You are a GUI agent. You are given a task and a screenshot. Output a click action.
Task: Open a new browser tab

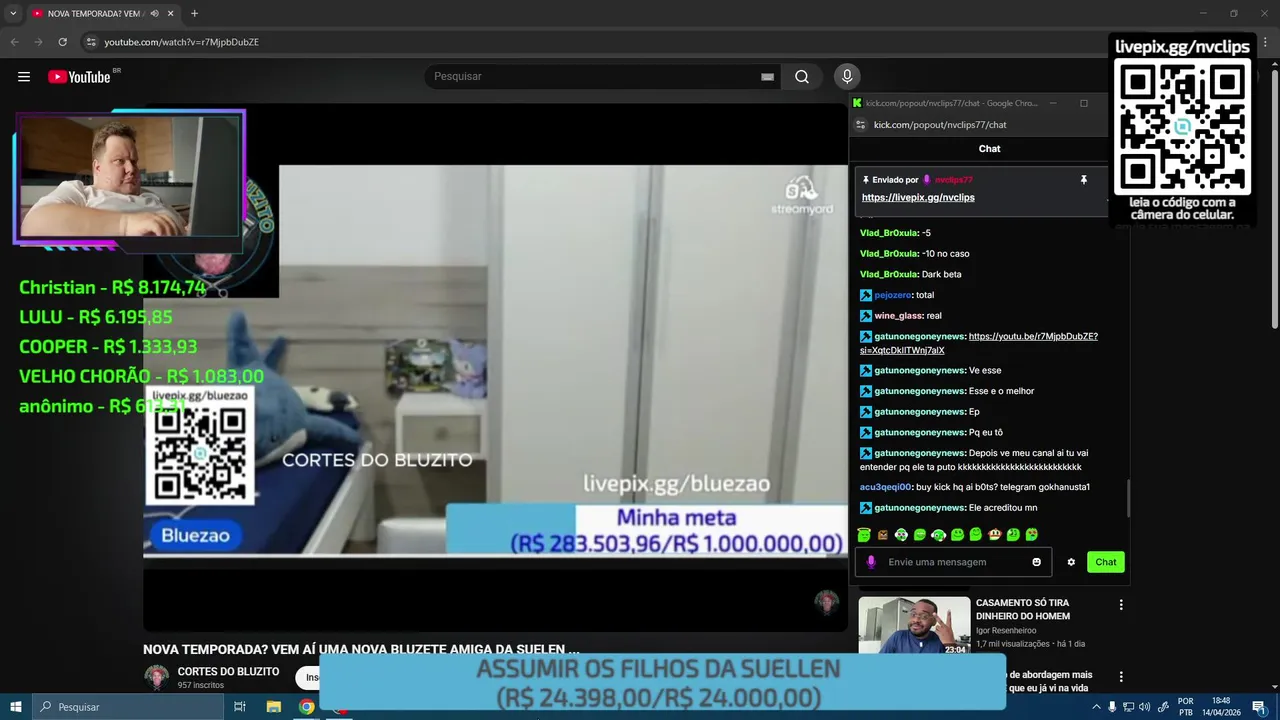click(x=194, y=13)
